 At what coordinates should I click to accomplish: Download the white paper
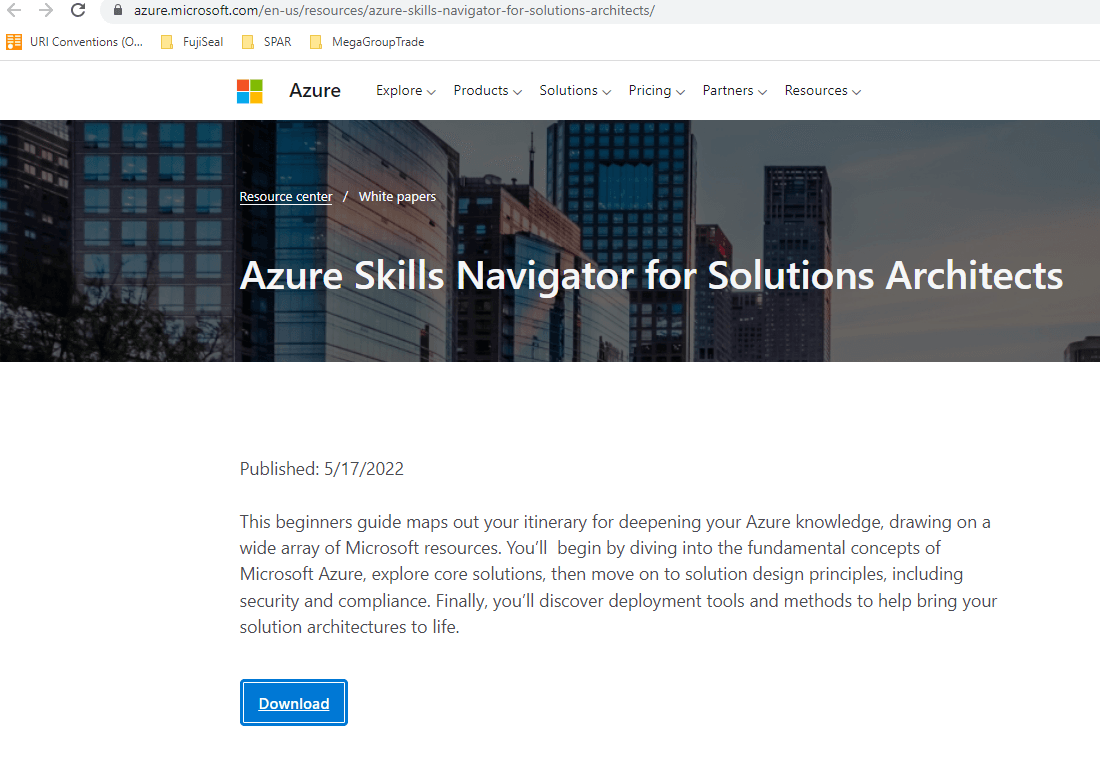click(x=294, y=703)
